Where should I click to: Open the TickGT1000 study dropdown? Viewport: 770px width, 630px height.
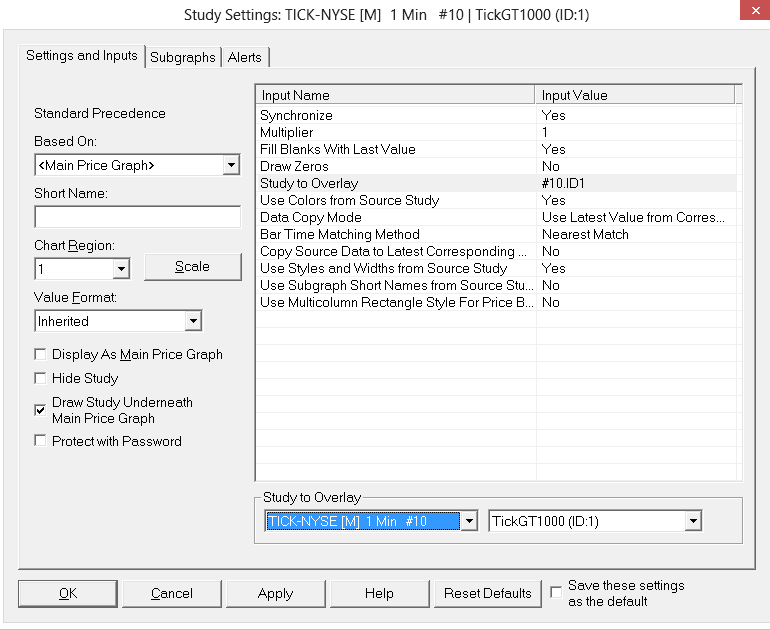pos(693,521)
